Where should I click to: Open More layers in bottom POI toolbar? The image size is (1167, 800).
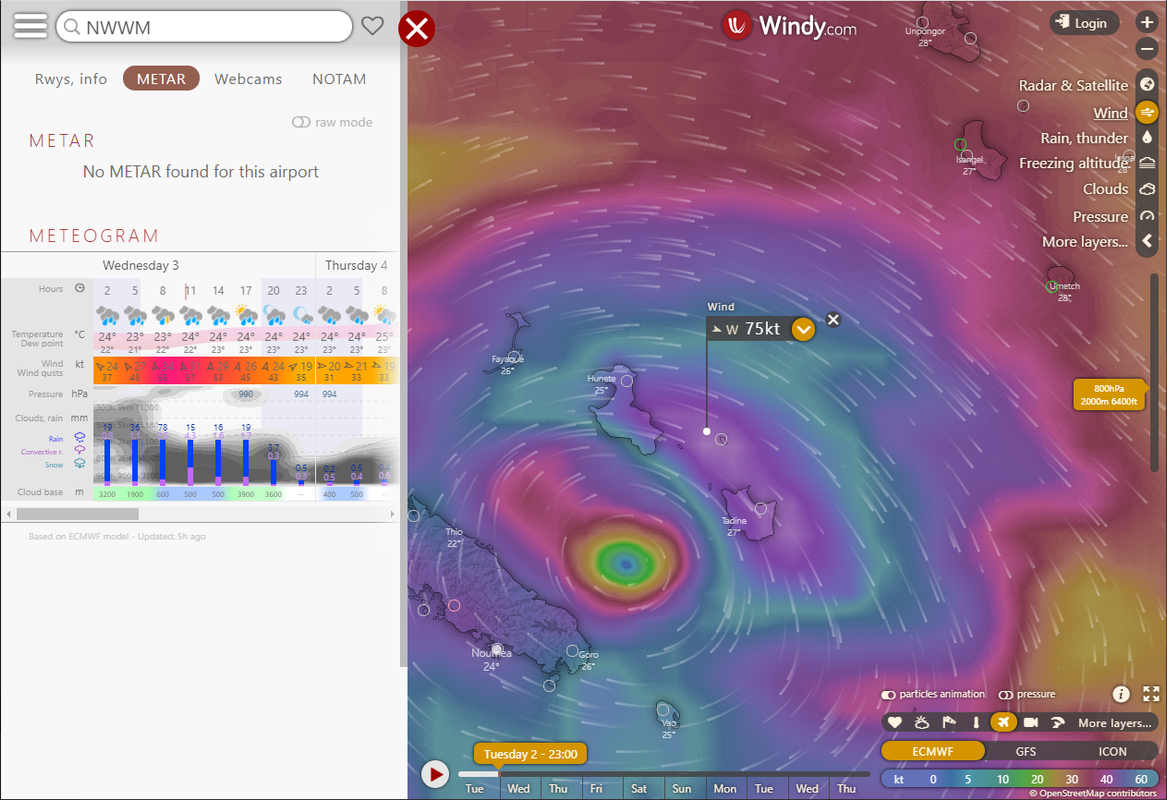[1114, 723]
